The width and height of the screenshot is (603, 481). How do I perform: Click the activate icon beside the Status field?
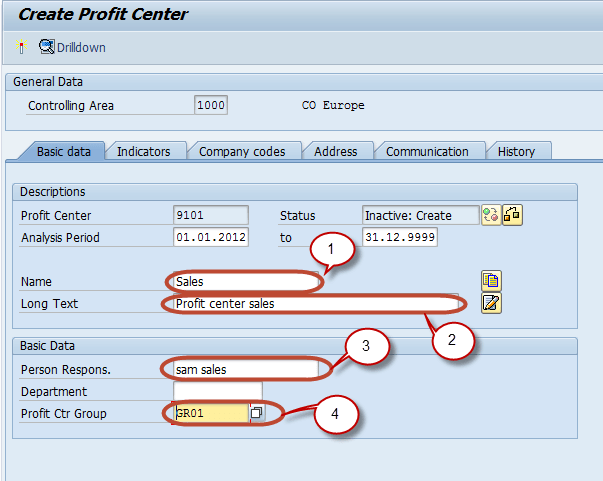click(x=490, y=215)
